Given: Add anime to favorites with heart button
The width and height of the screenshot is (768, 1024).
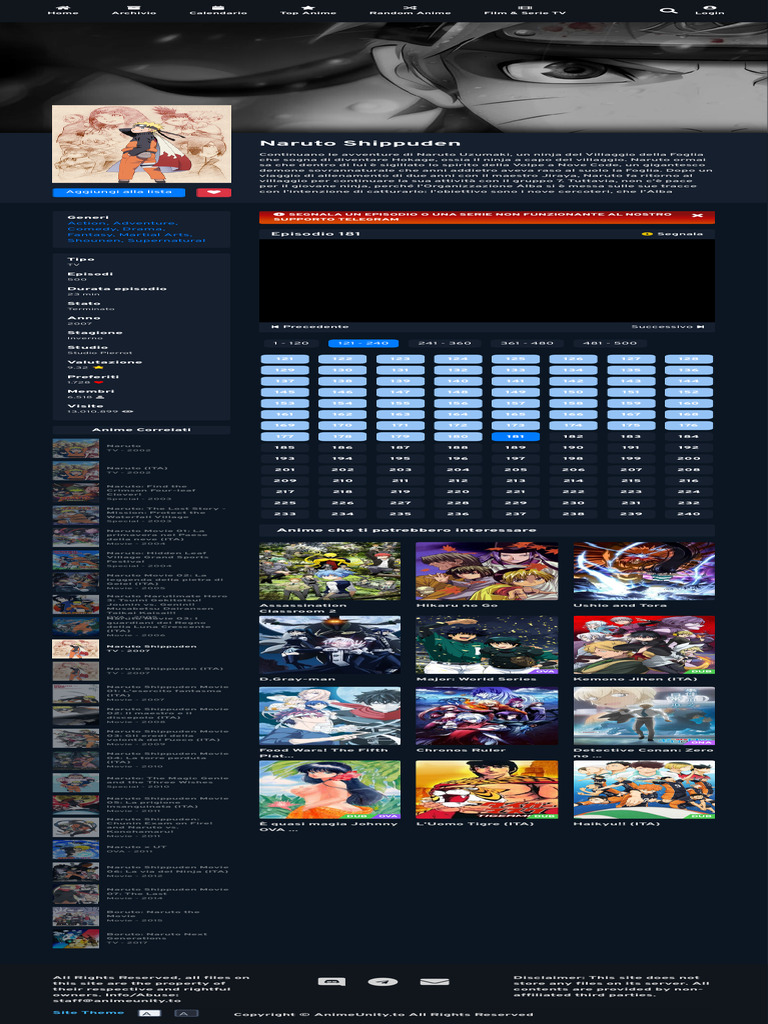Looking at the screenshot, I should [214, 192].
